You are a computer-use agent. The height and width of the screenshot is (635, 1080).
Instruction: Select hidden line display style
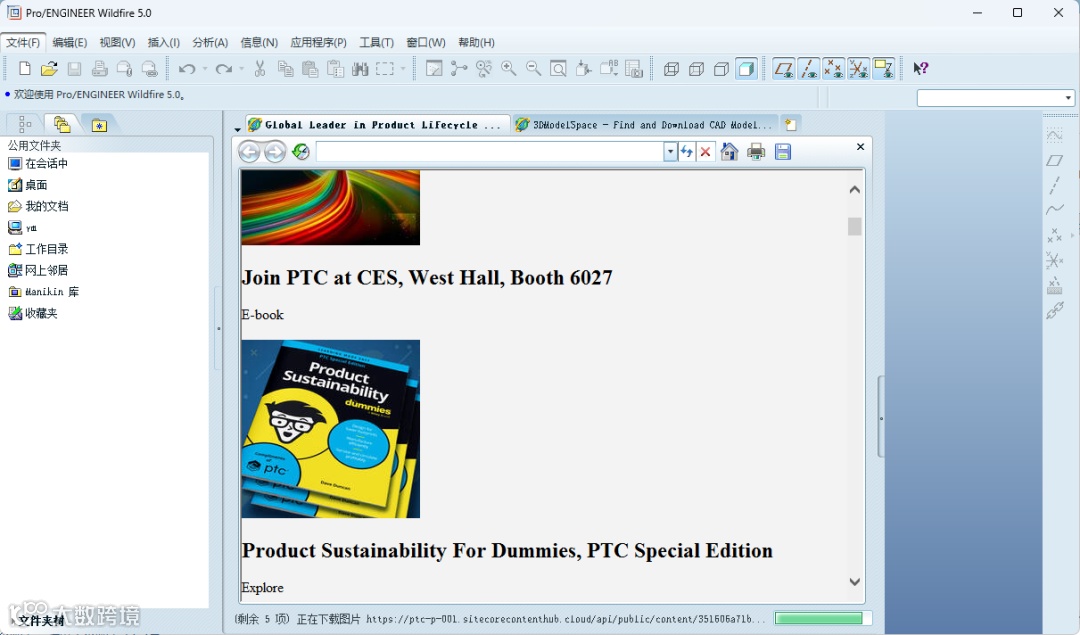click(696, 68)
